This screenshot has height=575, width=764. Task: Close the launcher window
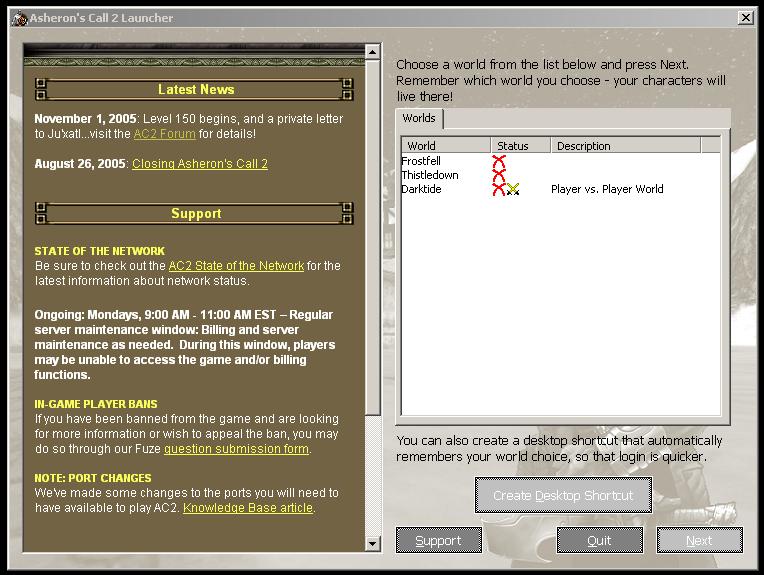click(745, 18)
